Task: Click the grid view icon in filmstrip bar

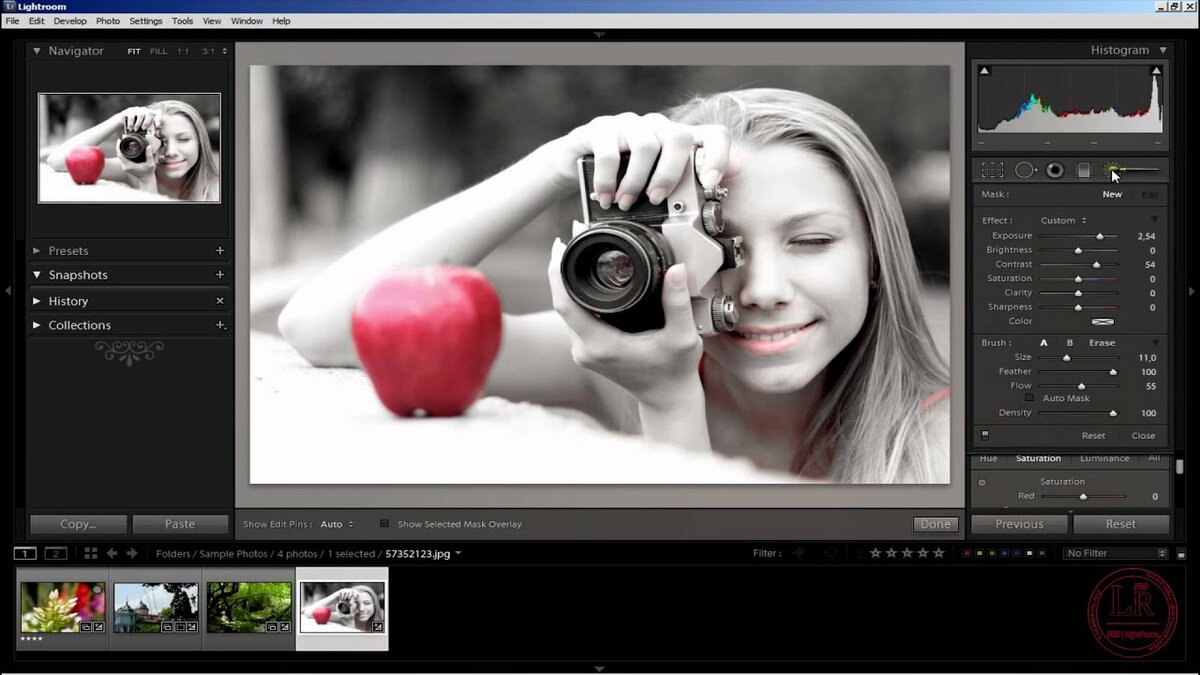Action: 91,553
